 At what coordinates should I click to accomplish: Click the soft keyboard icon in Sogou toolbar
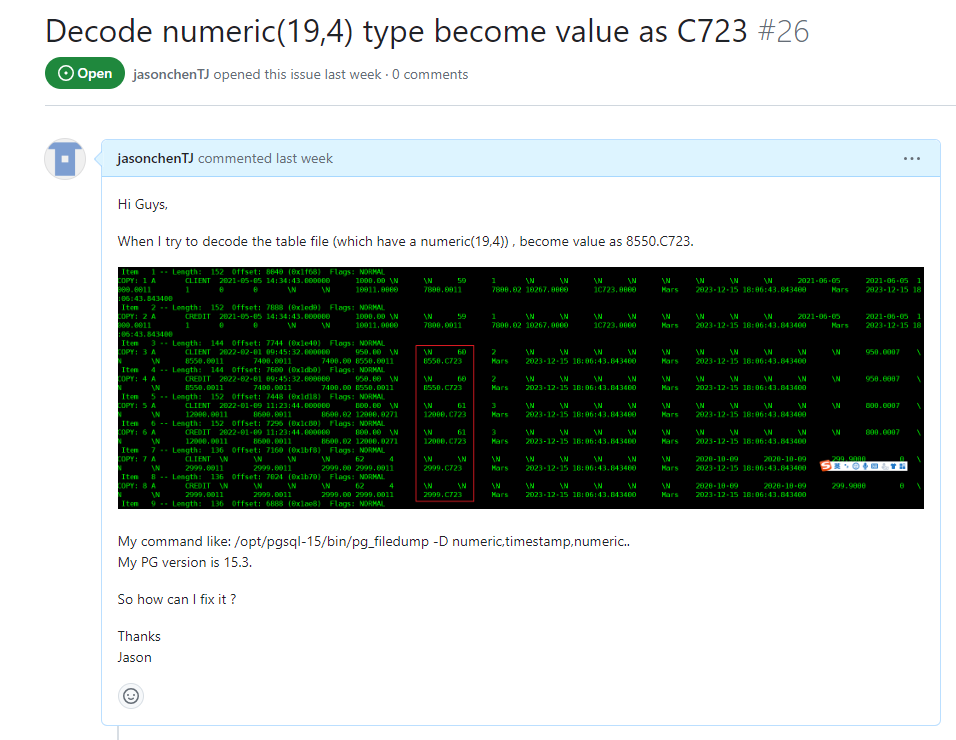pos(874,466)
